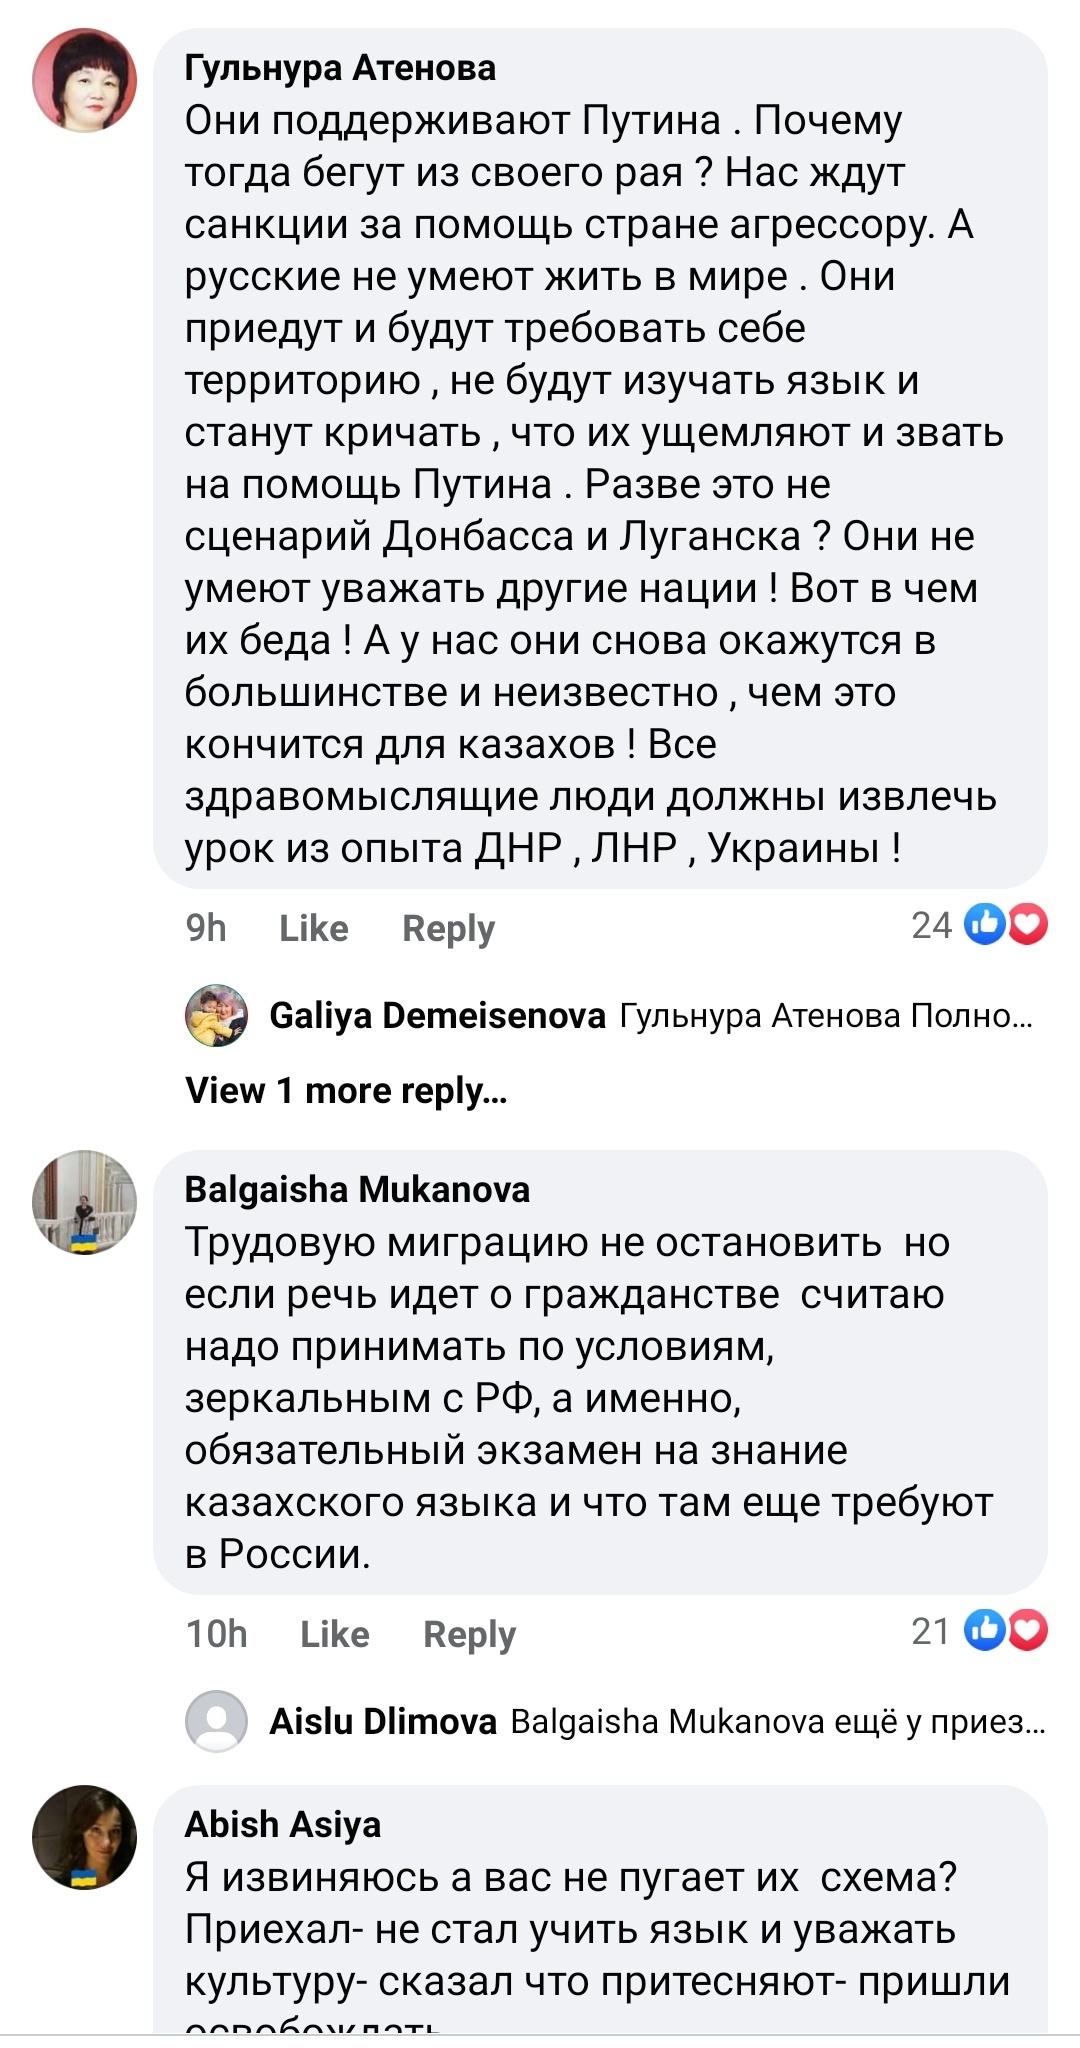
Task: Open Balgaisha Mukanova's profile picture
Action: click(x=84, y=1202)
